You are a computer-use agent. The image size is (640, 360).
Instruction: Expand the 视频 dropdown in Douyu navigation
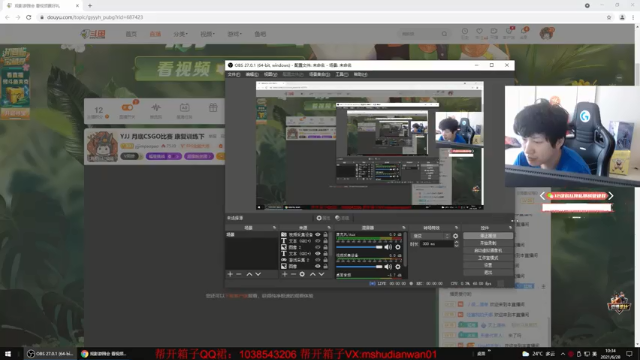coord(207,34)
